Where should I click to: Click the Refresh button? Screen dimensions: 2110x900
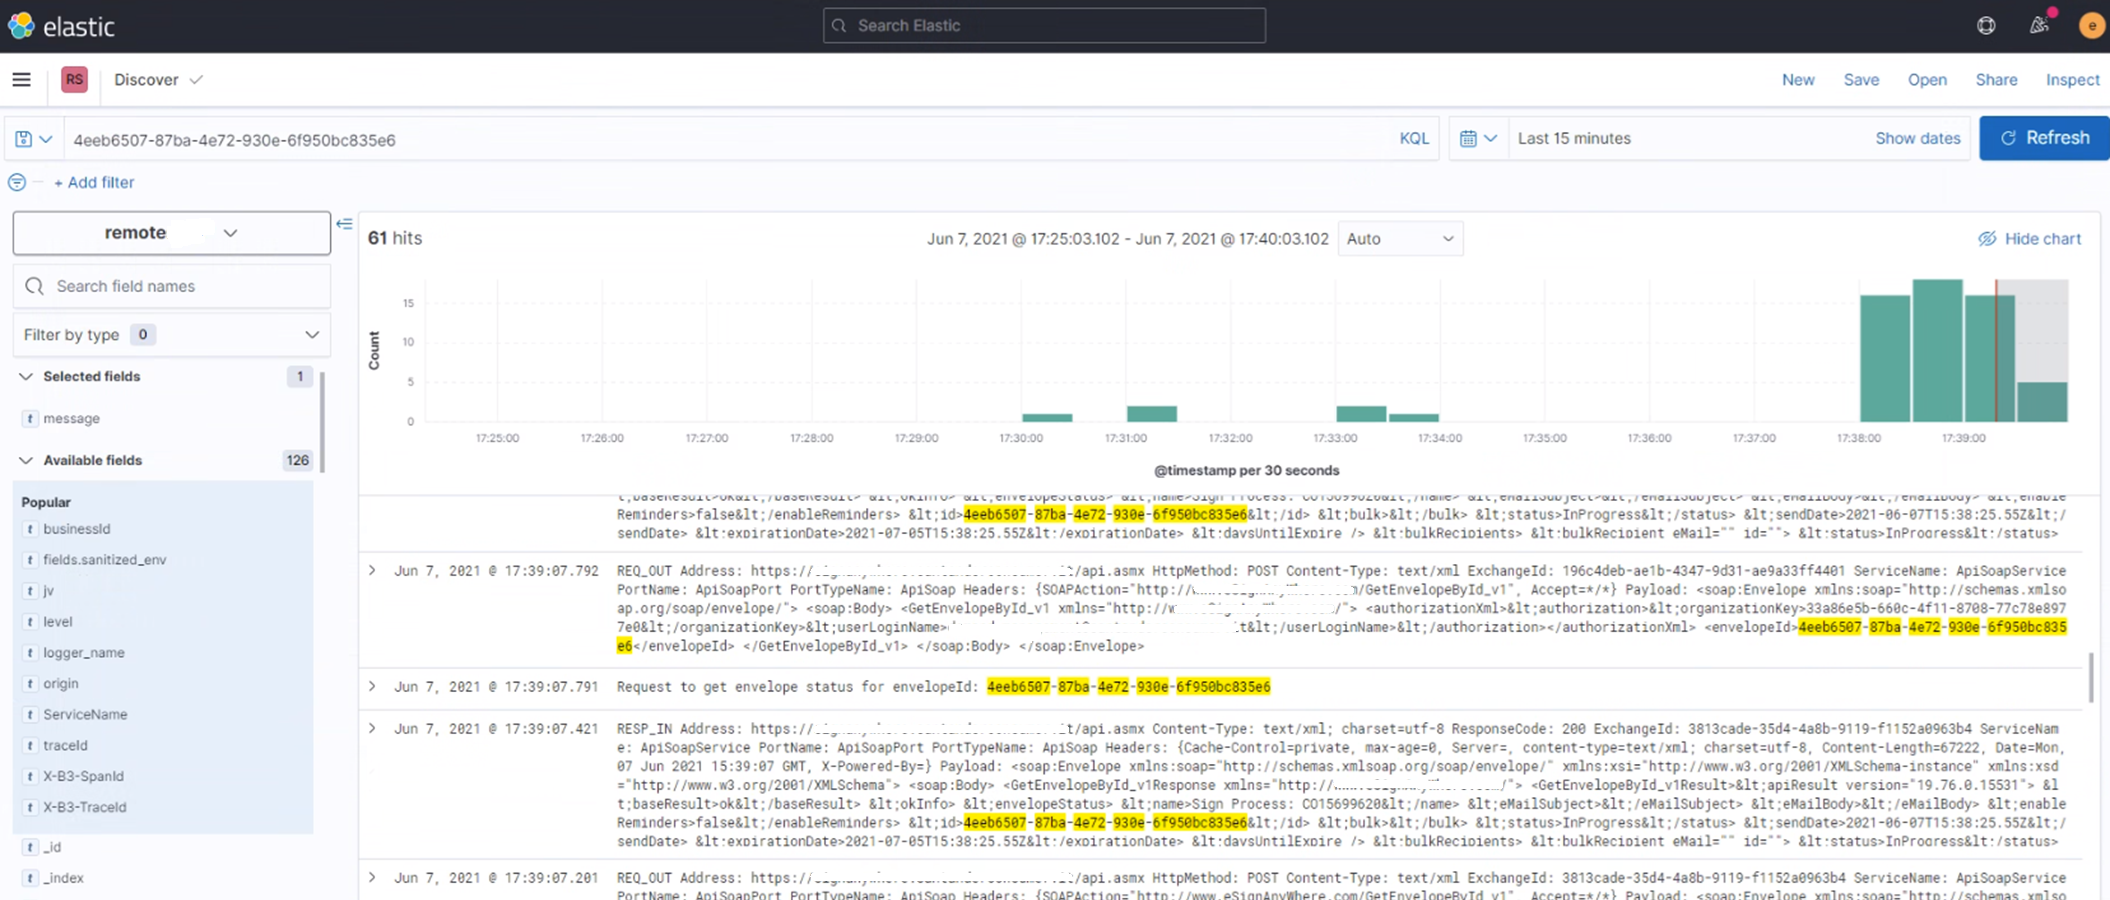(x=2044, y=138)
